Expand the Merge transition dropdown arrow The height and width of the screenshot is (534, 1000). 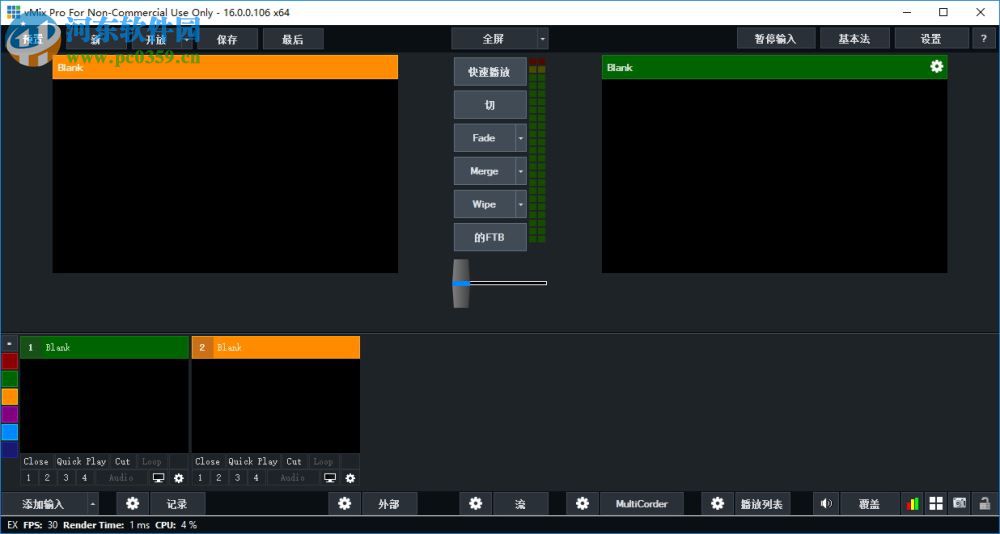tap(521, 171)
